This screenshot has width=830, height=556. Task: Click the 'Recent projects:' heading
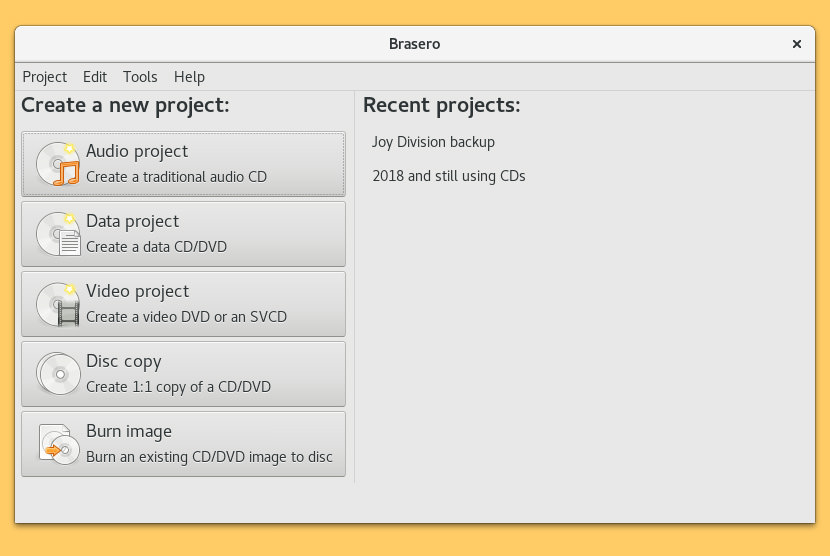click(x=441, y=105)
